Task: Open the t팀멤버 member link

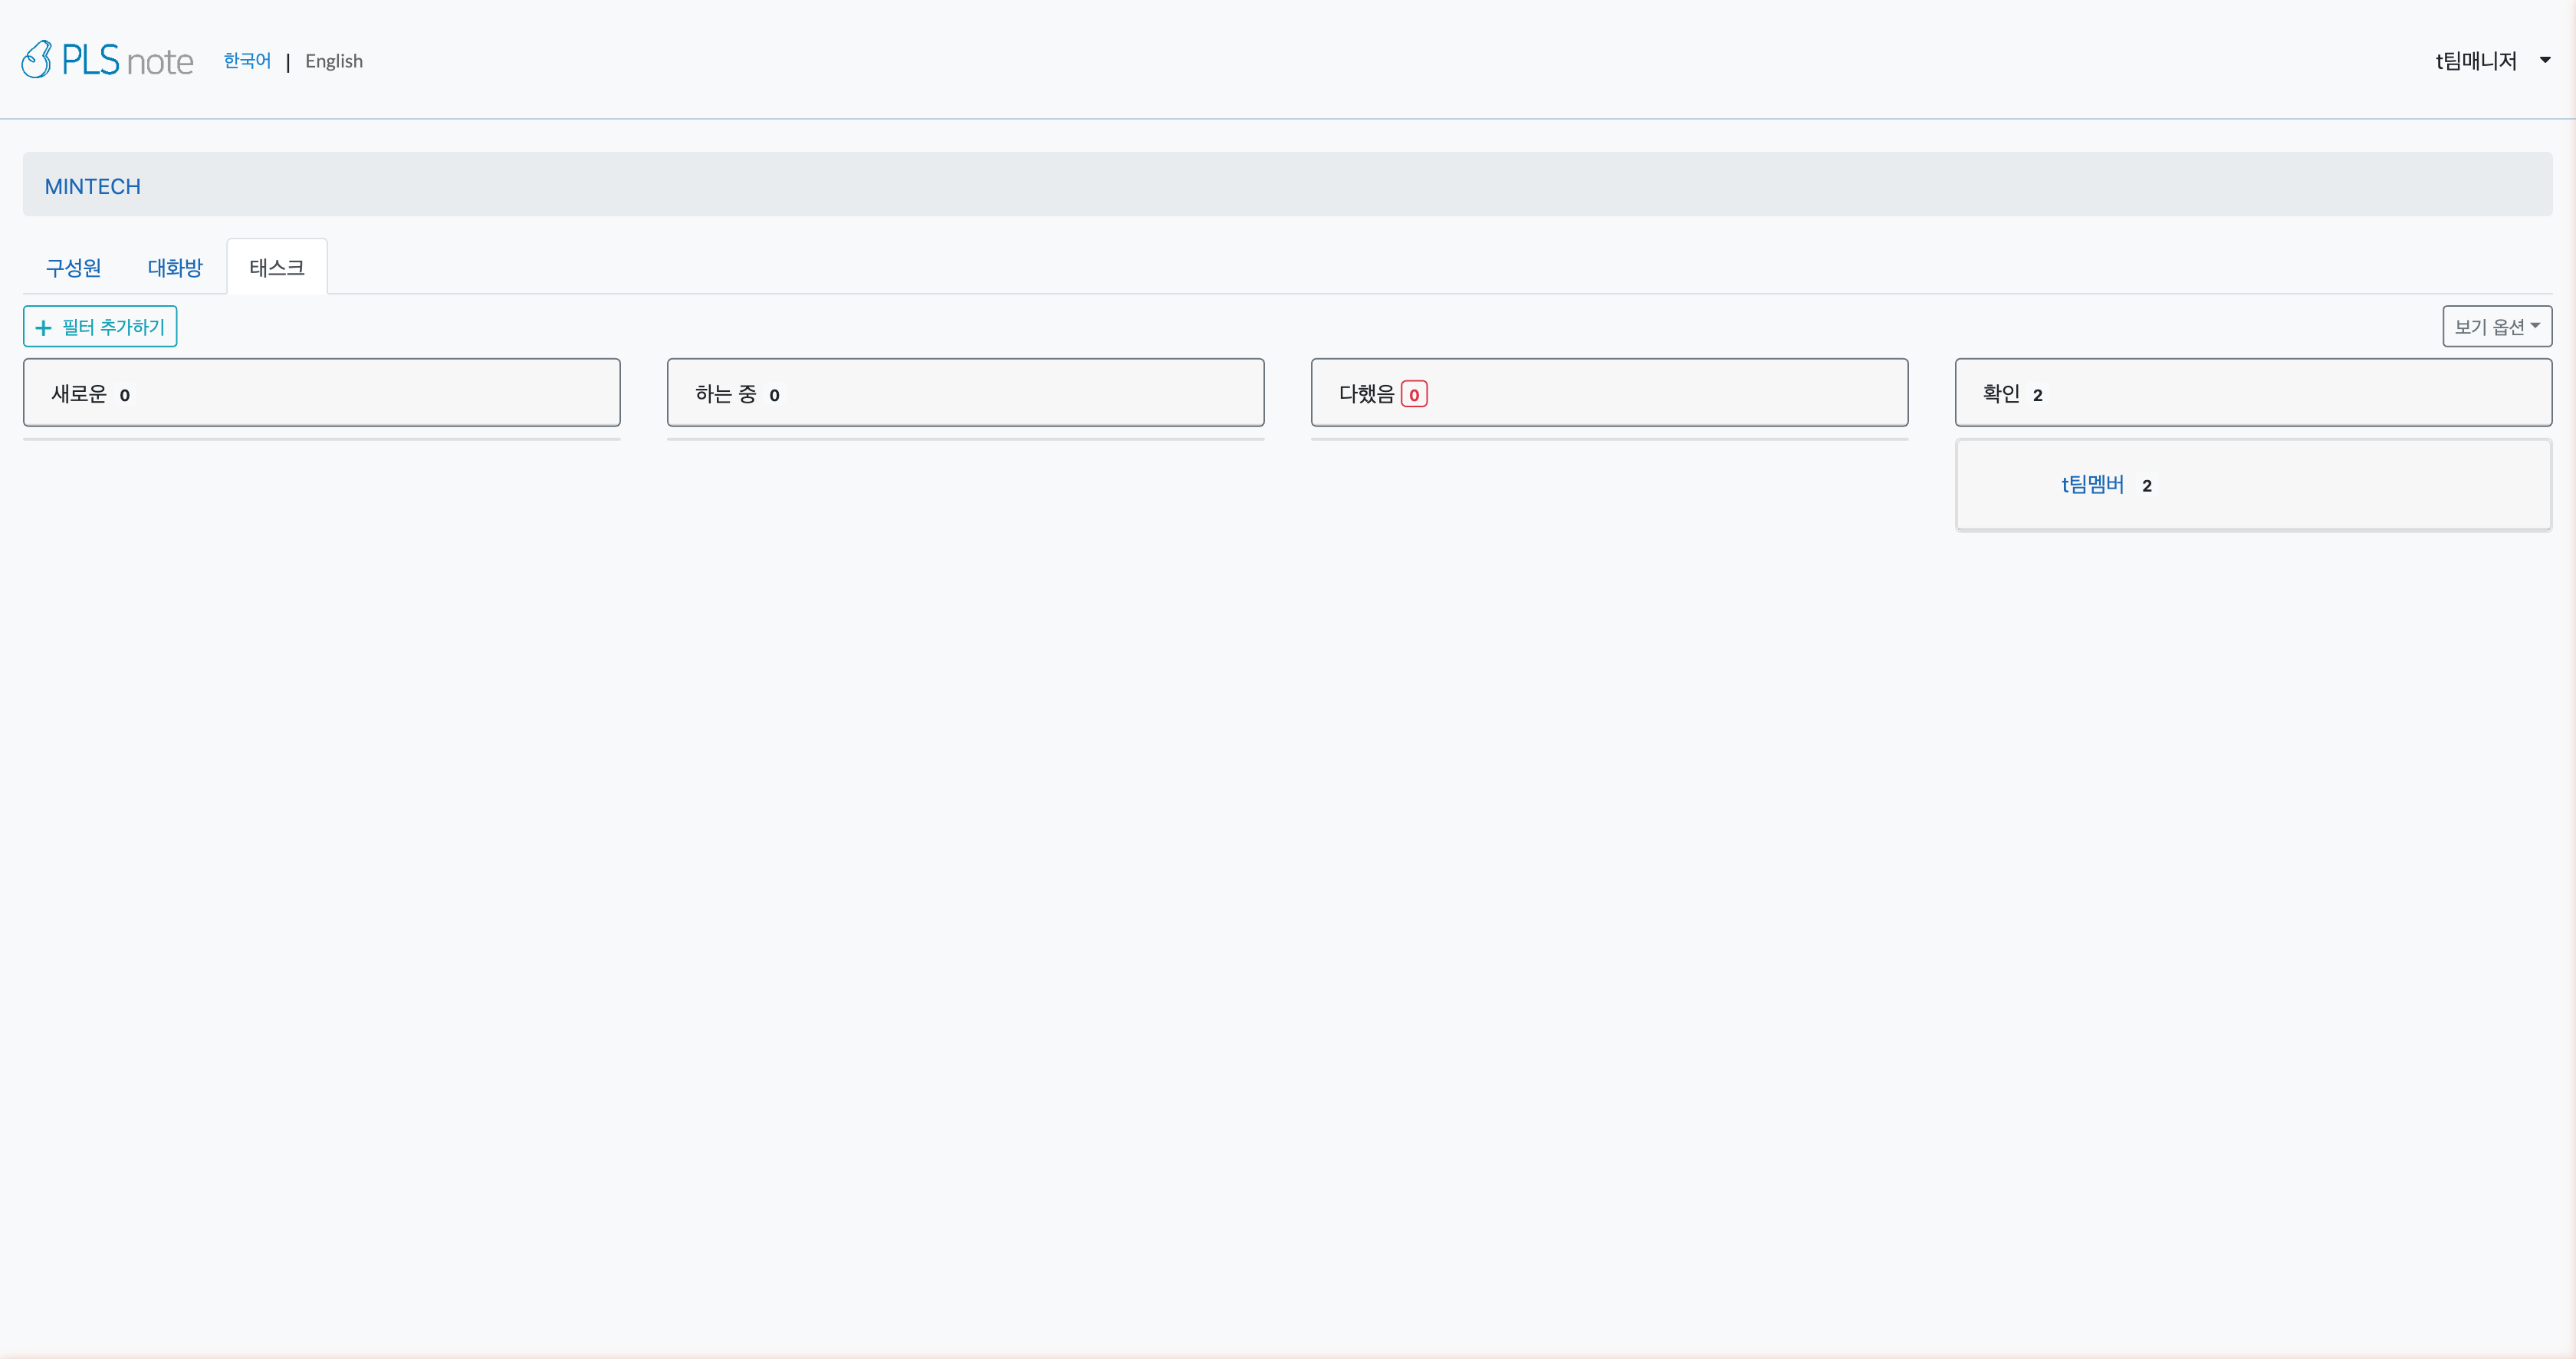Action: (2092, 485)
